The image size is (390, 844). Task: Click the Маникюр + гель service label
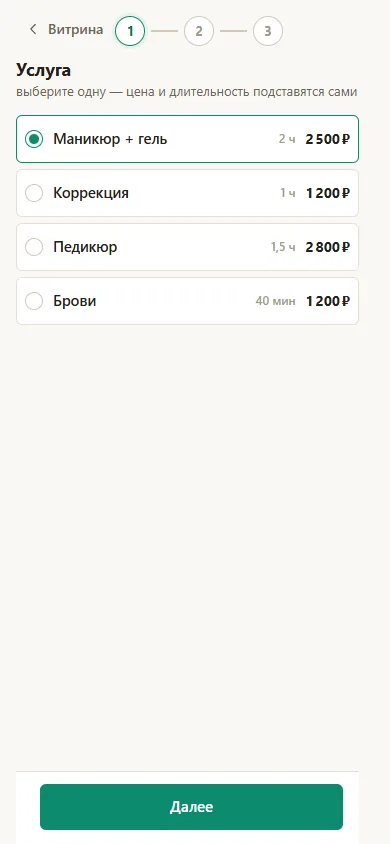110,139
